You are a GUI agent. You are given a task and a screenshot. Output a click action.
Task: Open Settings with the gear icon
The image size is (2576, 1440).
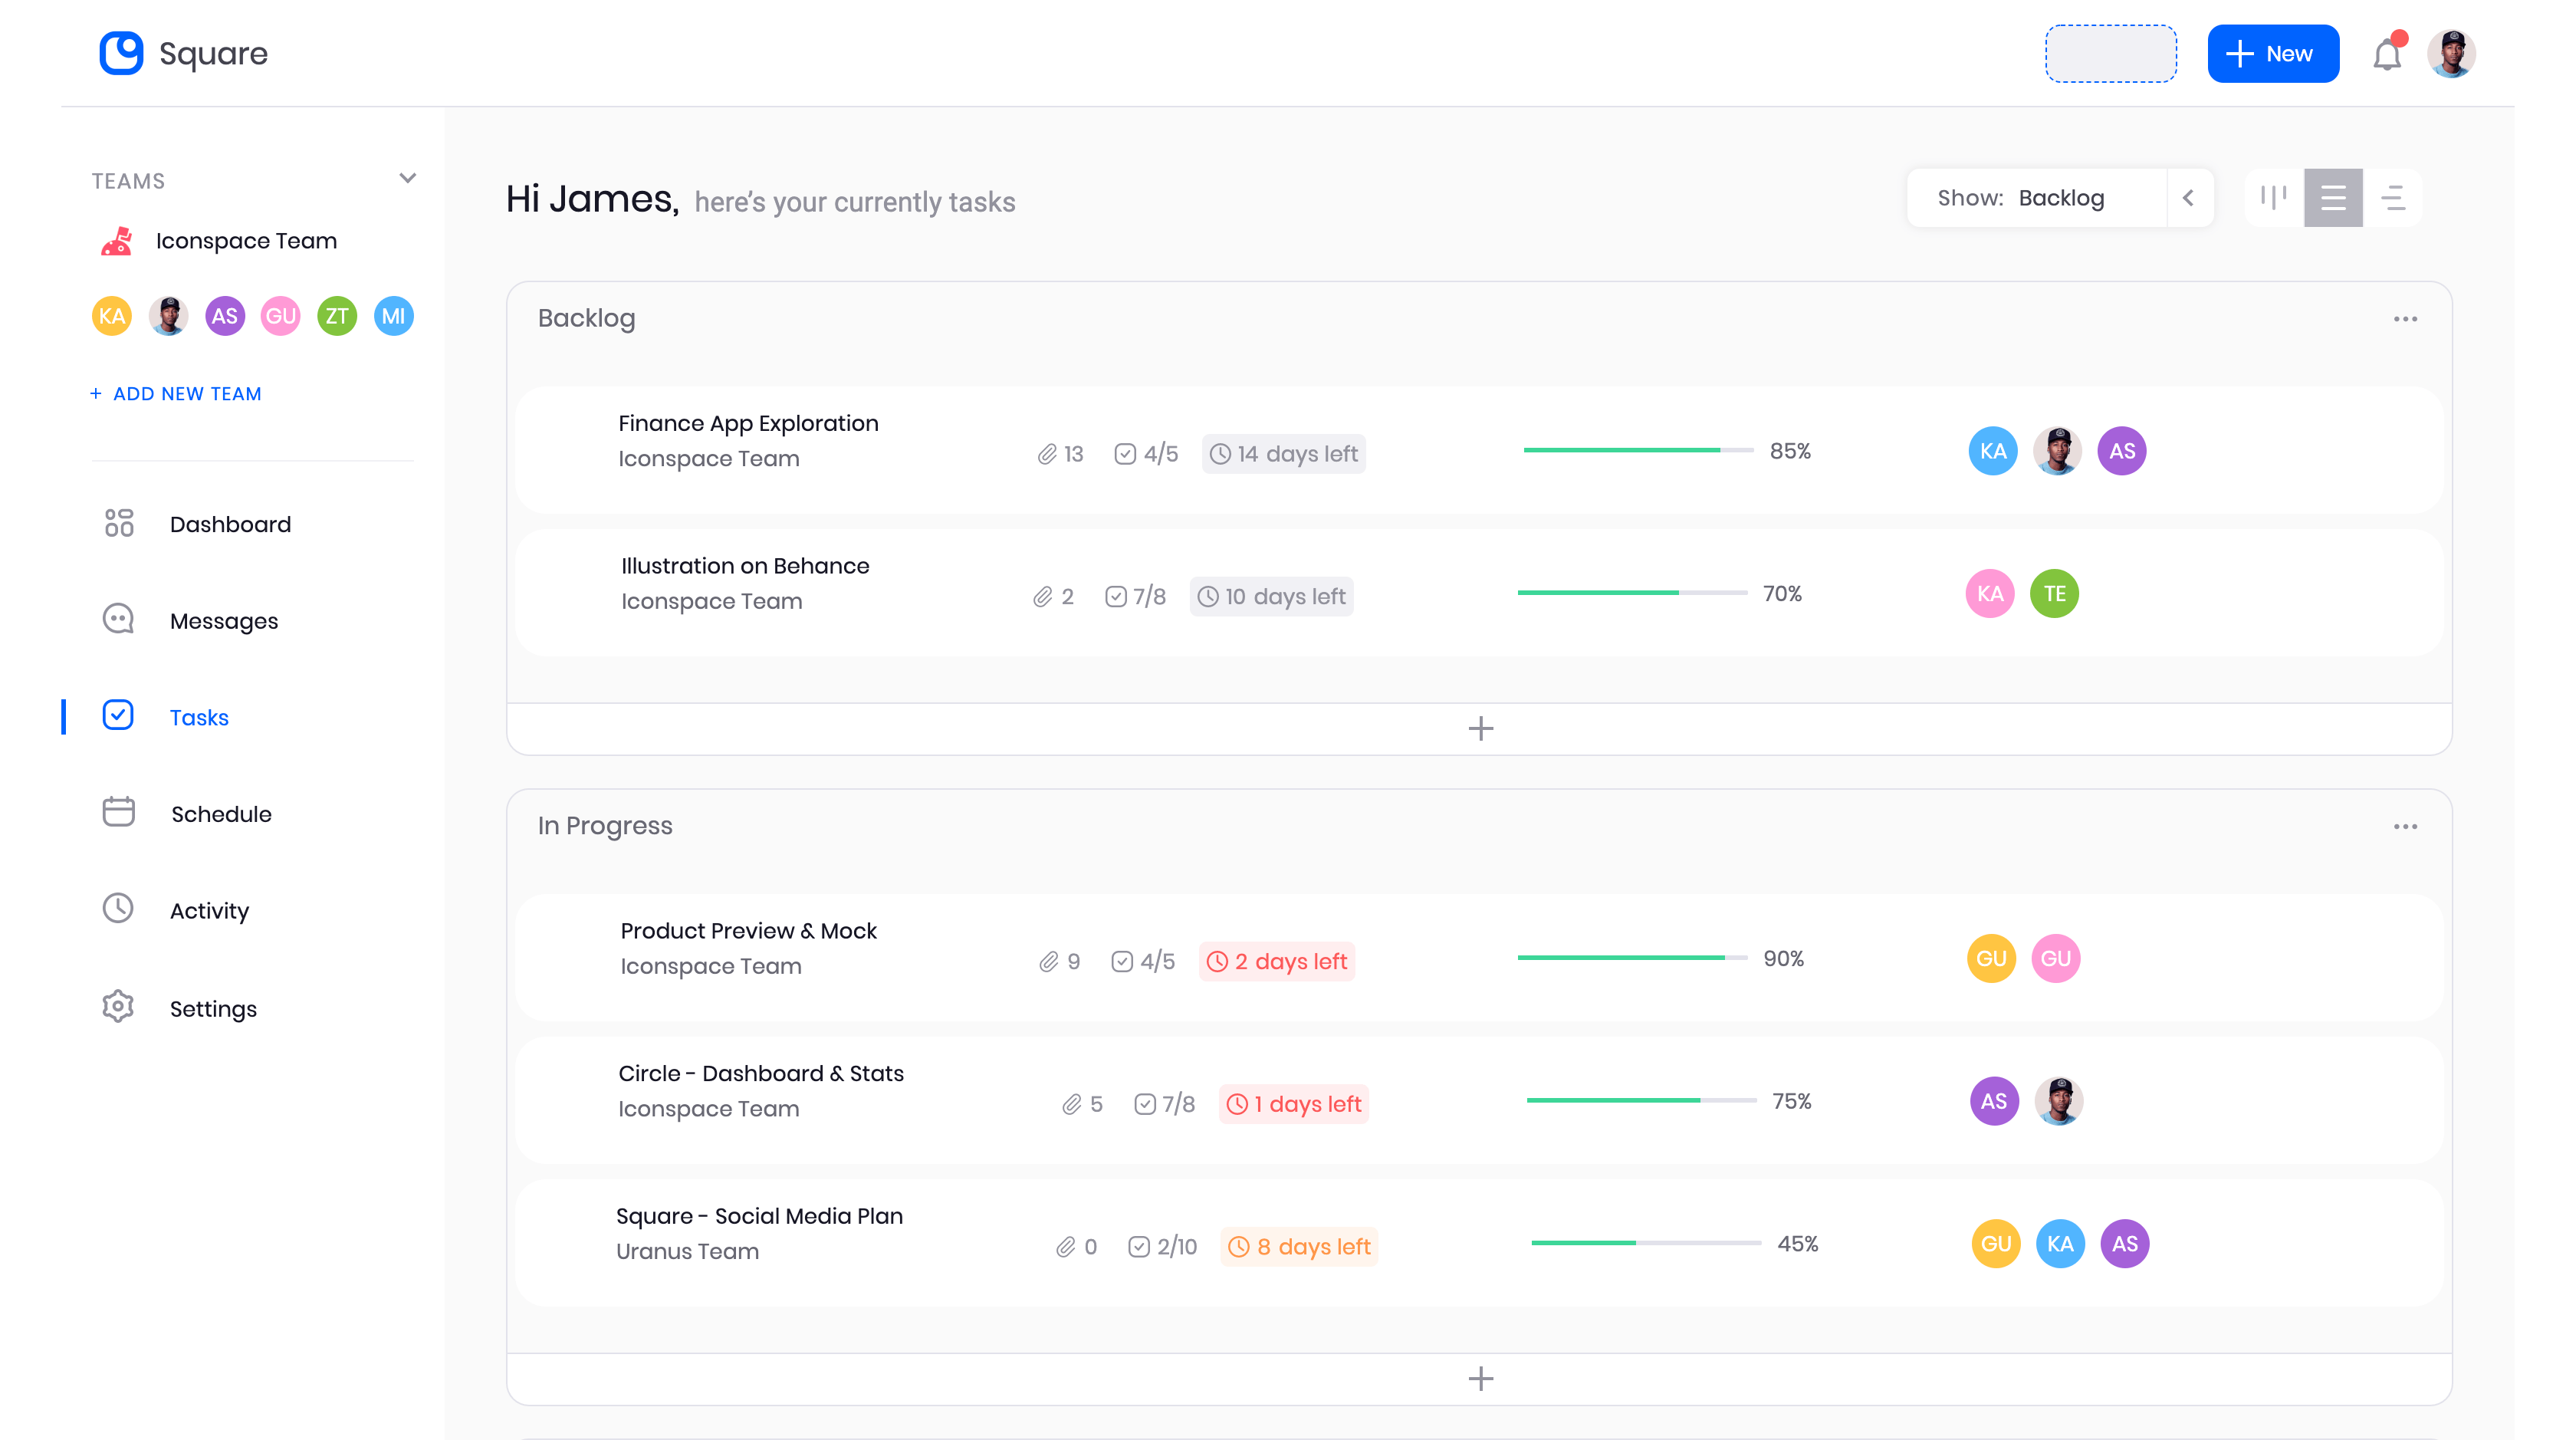pyautogui.click(x=118, y=1007)
